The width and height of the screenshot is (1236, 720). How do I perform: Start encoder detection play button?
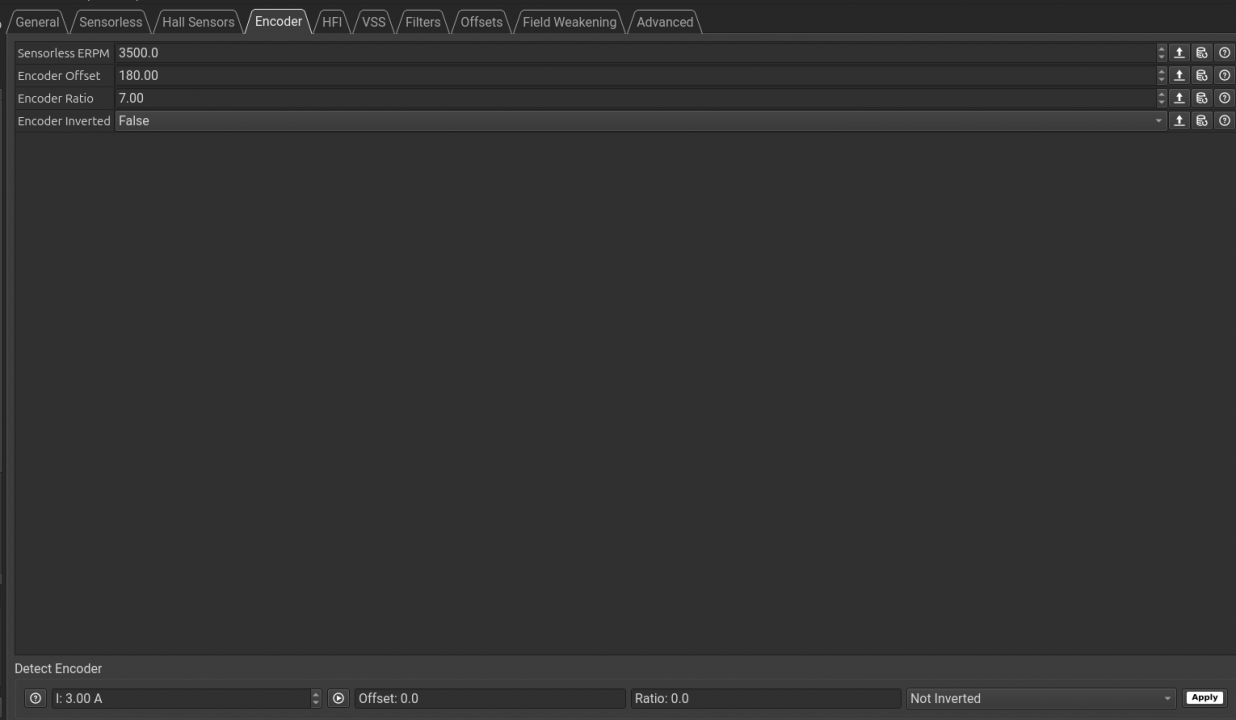(x=339, y=698)
